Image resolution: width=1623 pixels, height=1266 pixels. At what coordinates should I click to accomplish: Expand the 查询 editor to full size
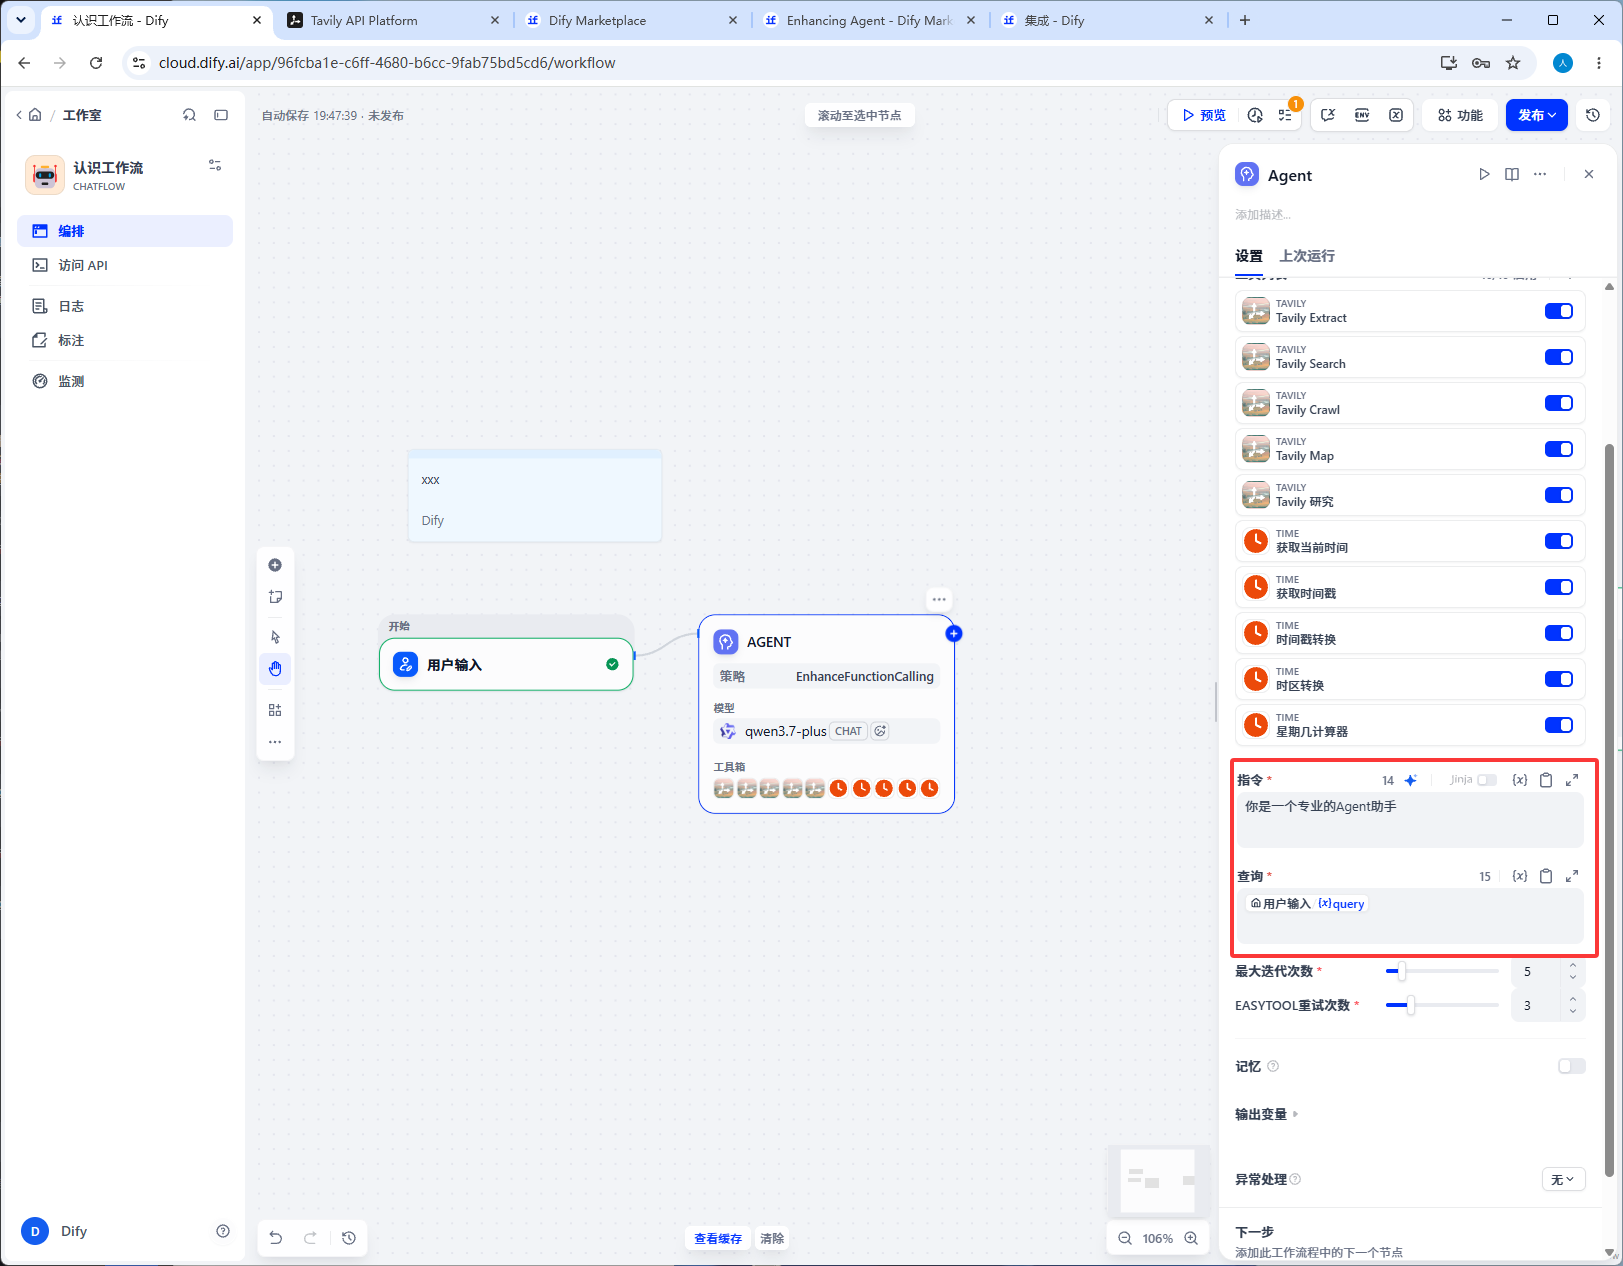click(x=1572, y=876)
